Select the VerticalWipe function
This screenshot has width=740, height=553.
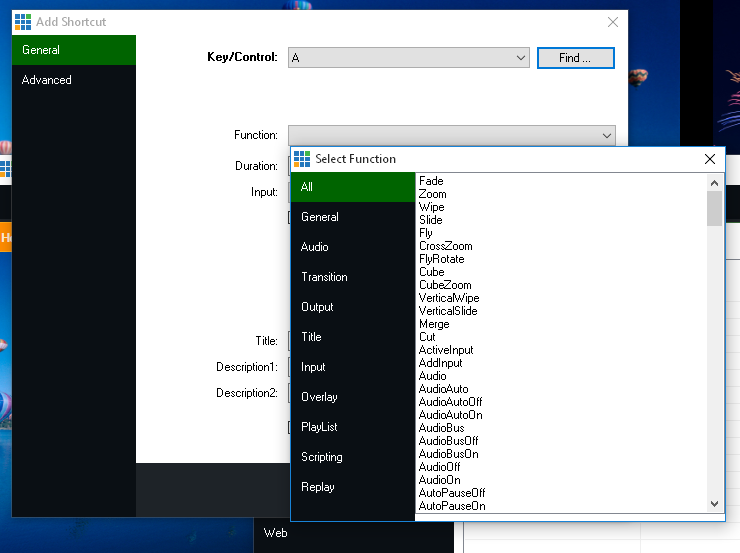[449, 298]
